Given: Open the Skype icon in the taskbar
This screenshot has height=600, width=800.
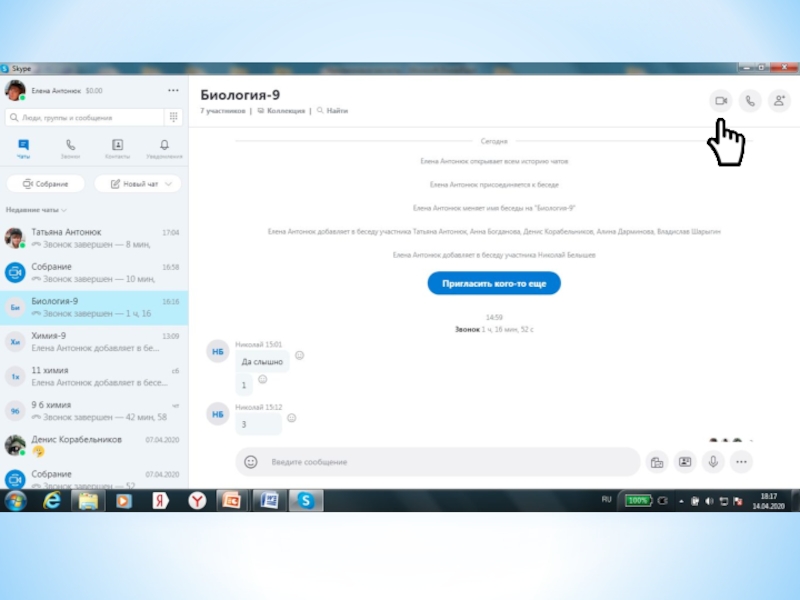Looking at the screenshot, I should pos(306,501).
